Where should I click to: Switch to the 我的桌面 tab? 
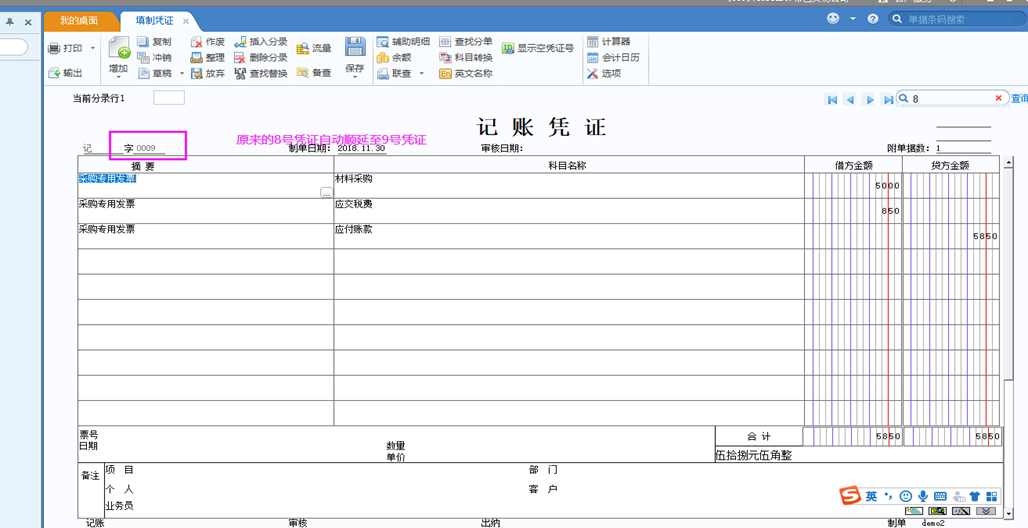tap(79, 20)
